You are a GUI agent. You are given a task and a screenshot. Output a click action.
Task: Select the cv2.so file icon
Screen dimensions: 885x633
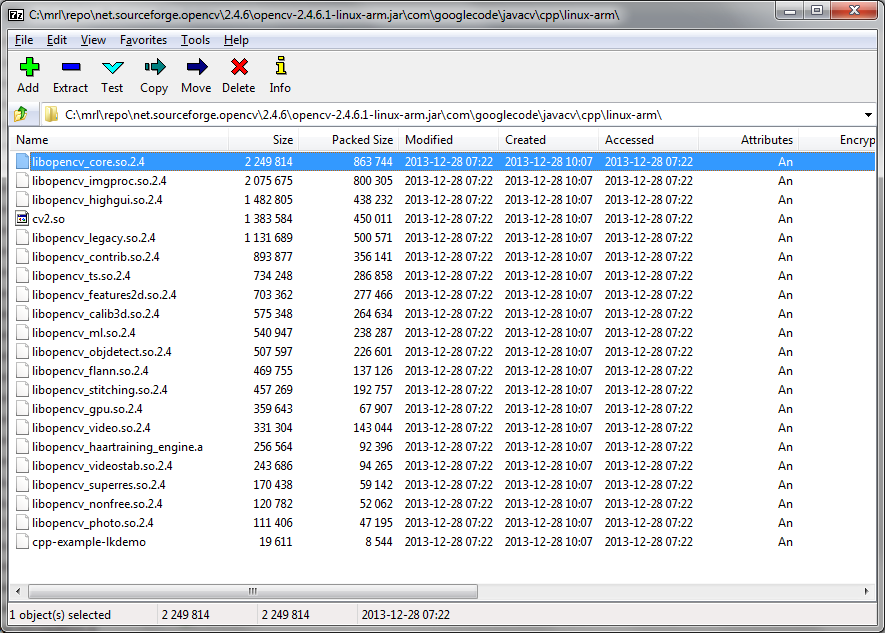click(23, 219)
